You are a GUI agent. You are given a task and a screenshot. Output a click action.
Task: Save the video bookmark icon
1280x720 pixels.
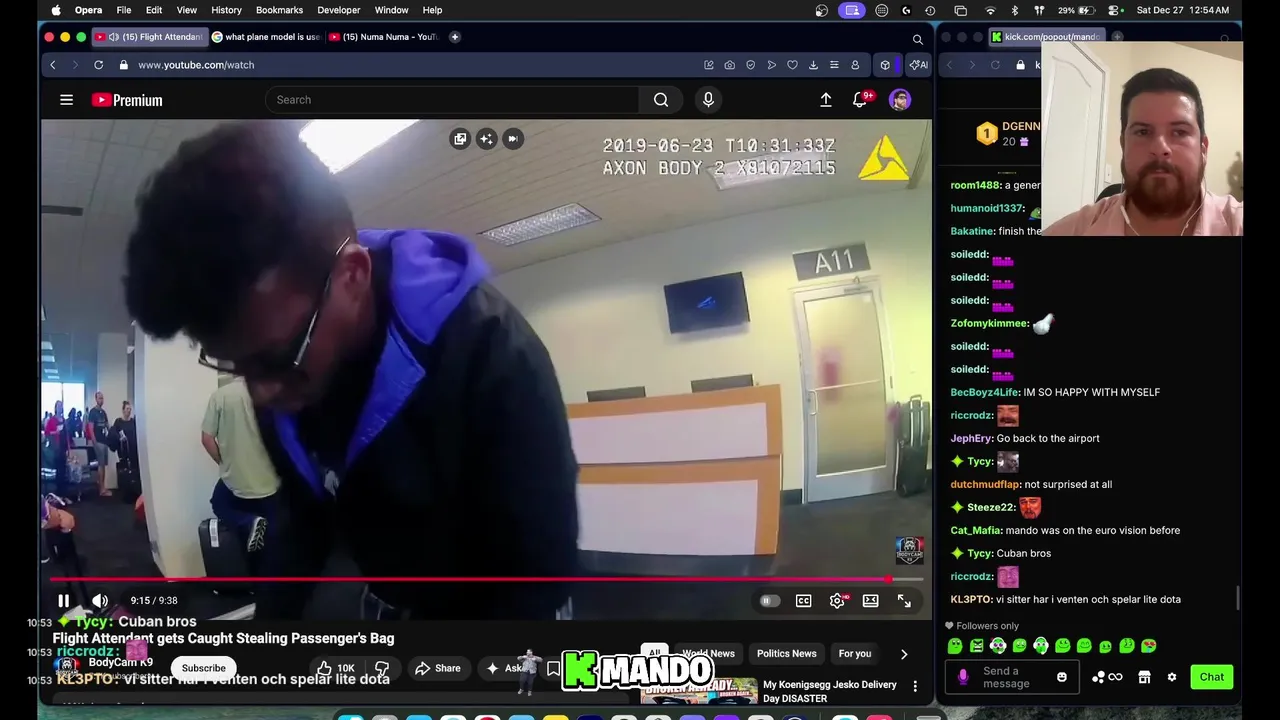(553, 668)
